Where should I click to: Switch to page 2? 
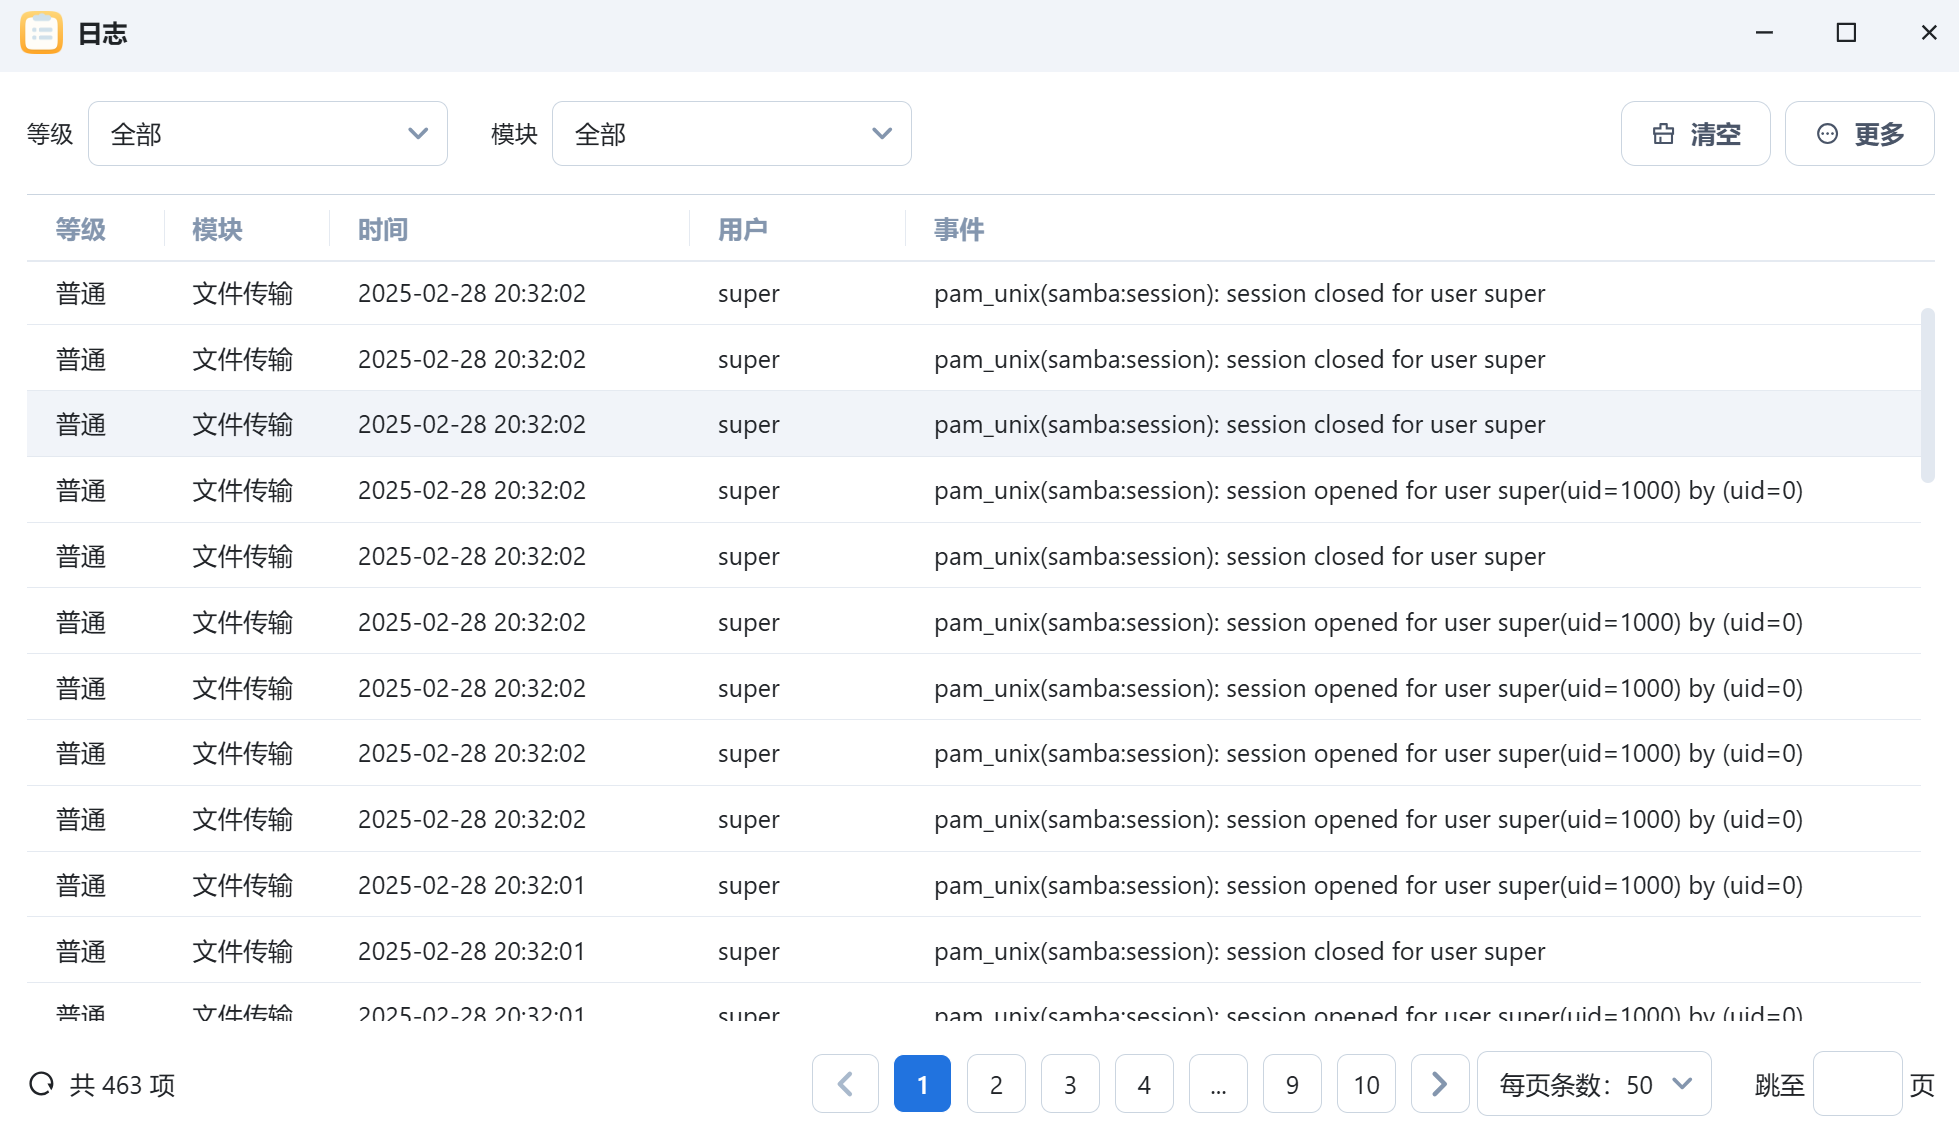coord(996,1084)
